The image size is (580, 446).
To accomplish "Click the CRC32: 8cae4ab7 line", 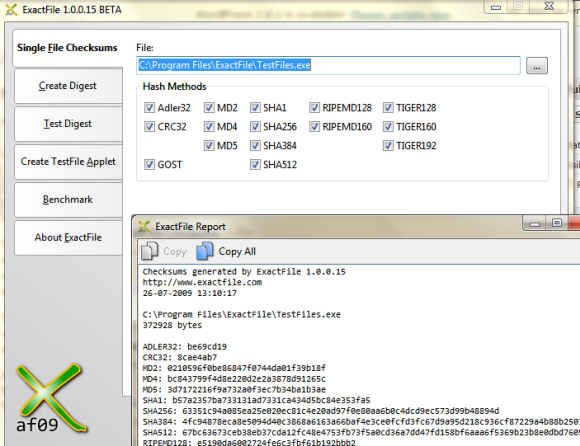I will coord(180,358).
